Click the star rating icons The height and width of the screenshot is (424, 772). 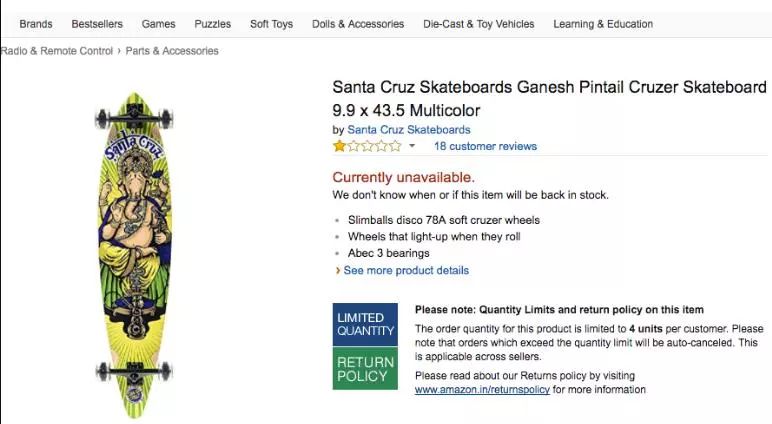point(367,146)
